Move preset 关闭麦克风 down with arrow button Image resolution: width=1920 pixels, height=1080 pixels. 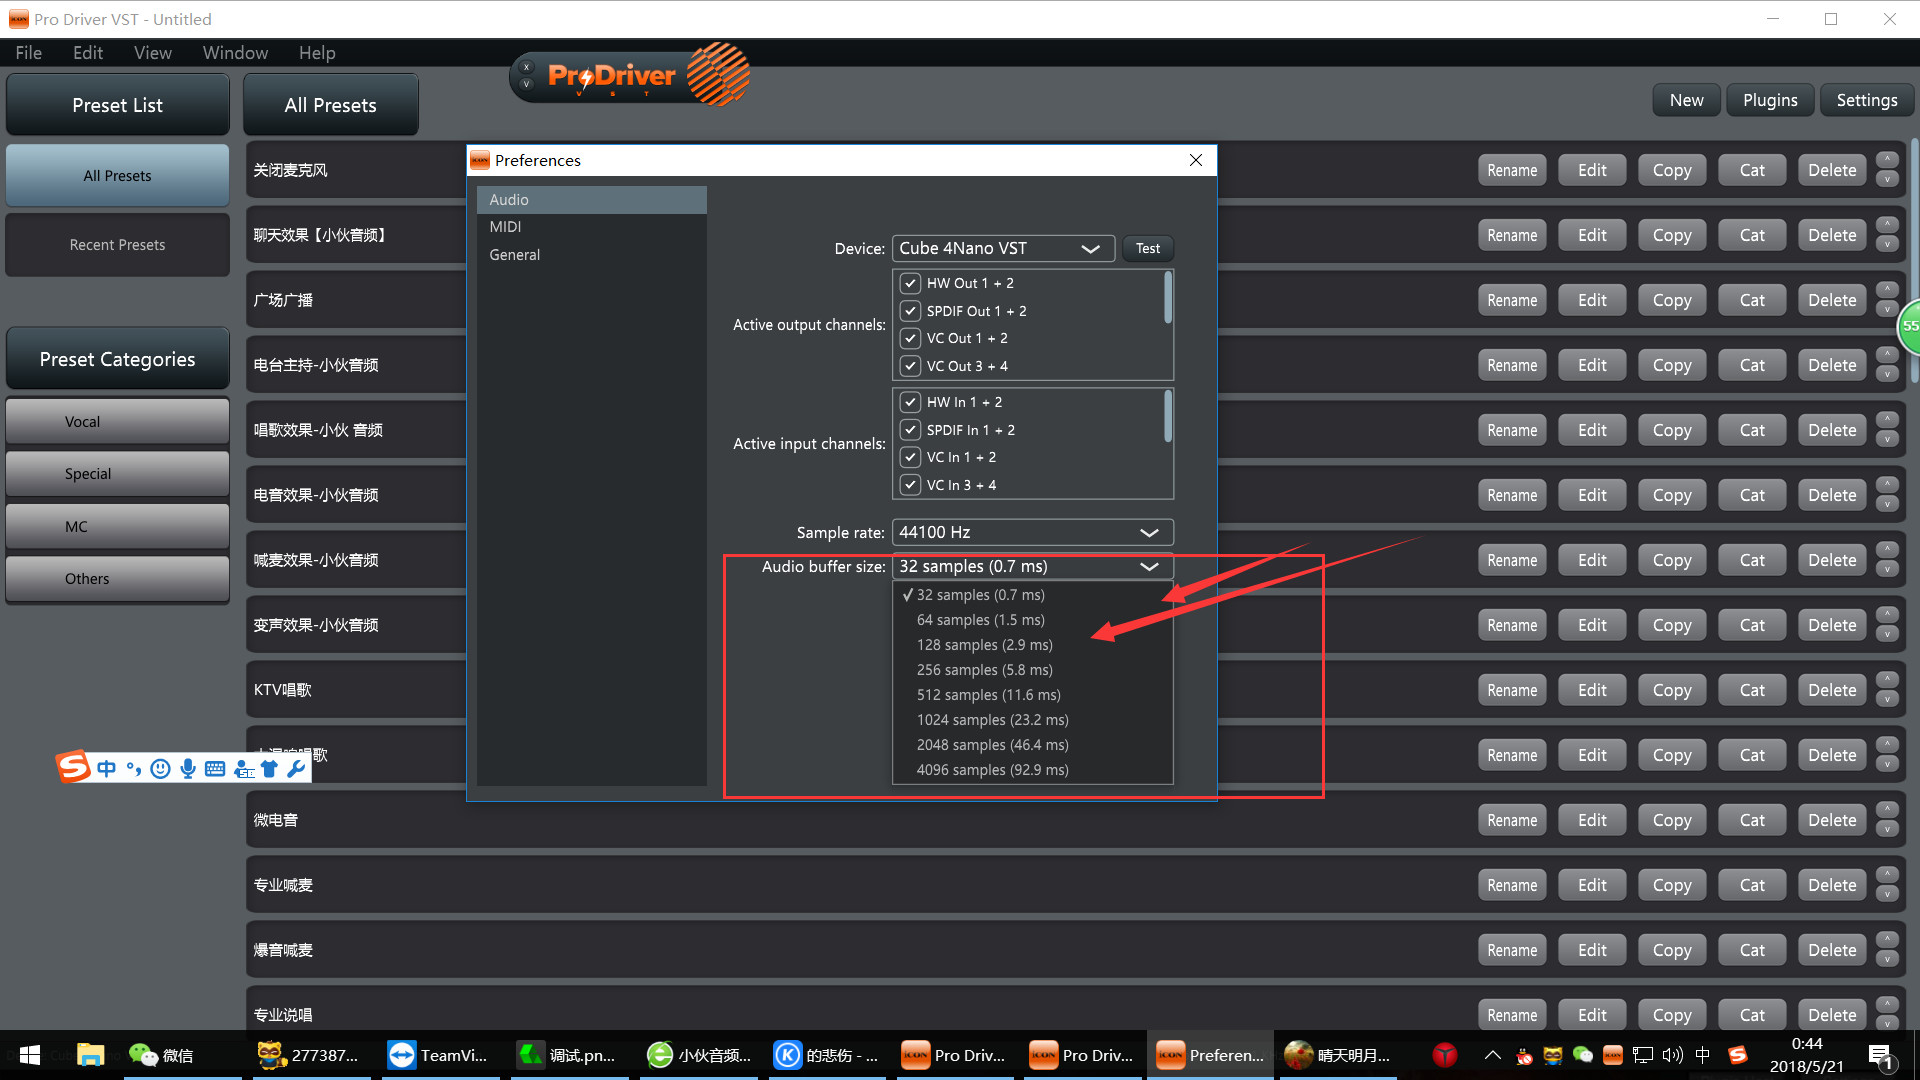coord(1887,180)
